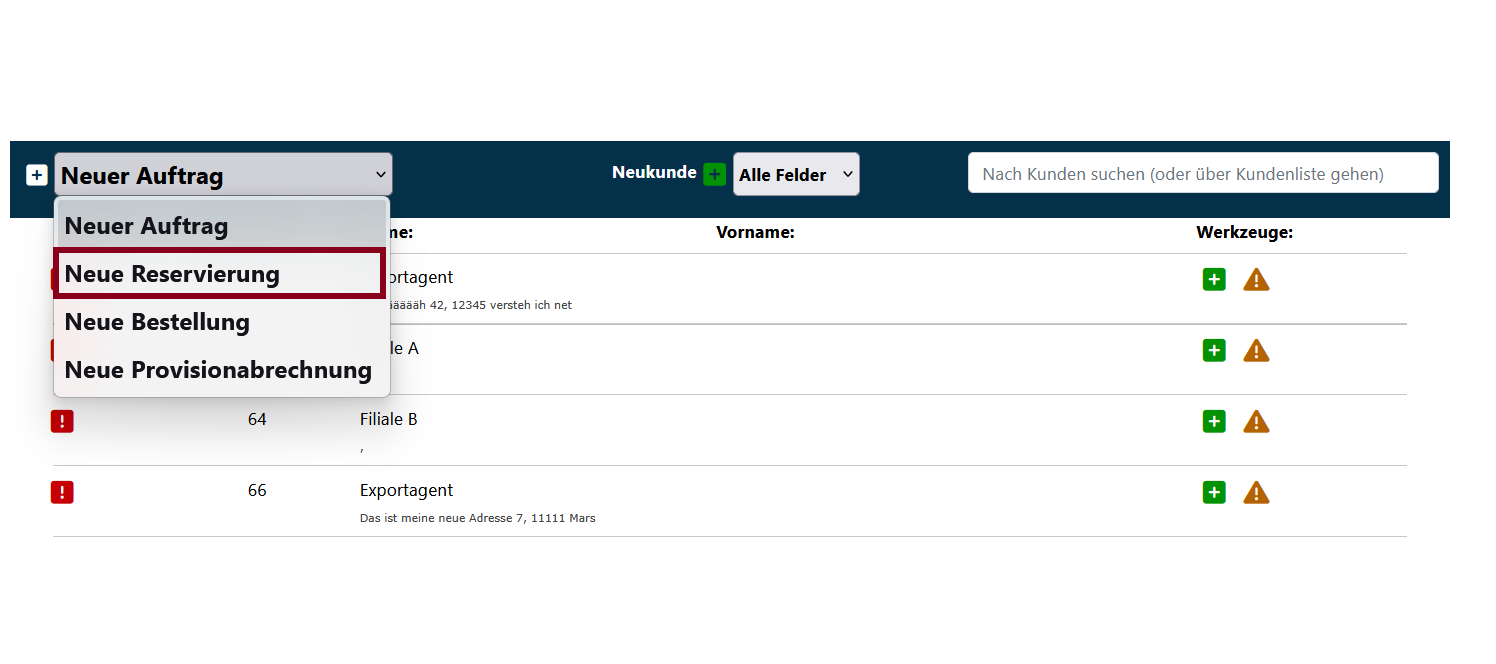Viewport: 1496px width, 664px height.
Task: Pick Neue Provisionabrechnung in the dropdown list
Action: (x=218, y=370)
